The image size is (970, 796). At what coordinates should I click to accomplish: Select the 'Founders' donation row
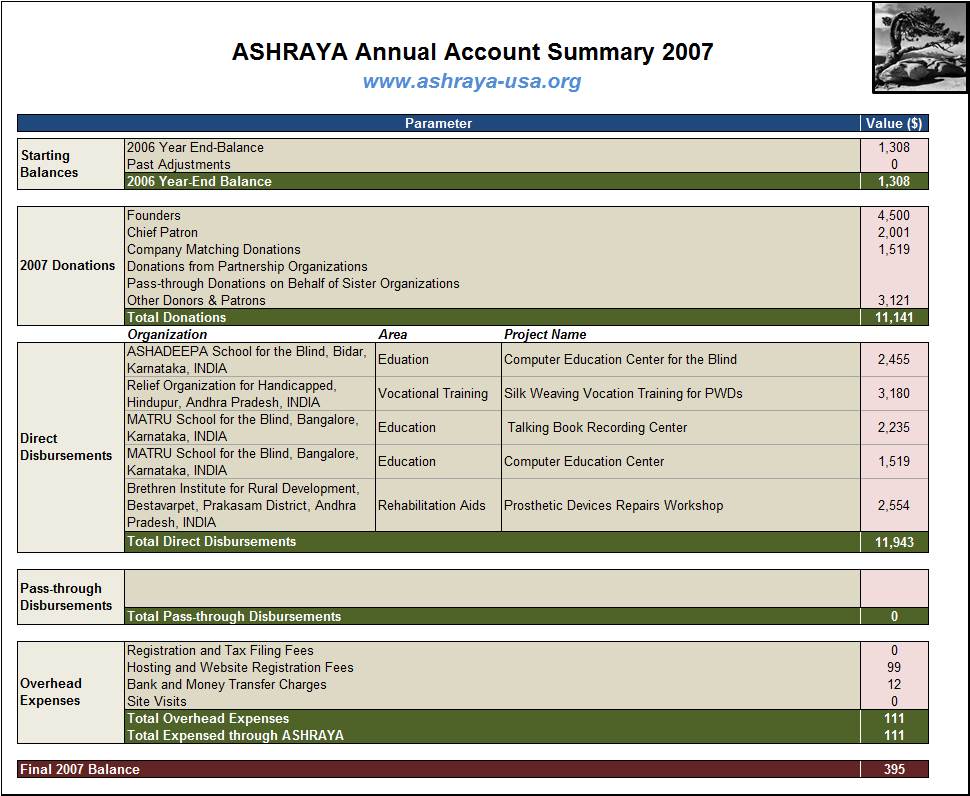[x=153, y=215]
